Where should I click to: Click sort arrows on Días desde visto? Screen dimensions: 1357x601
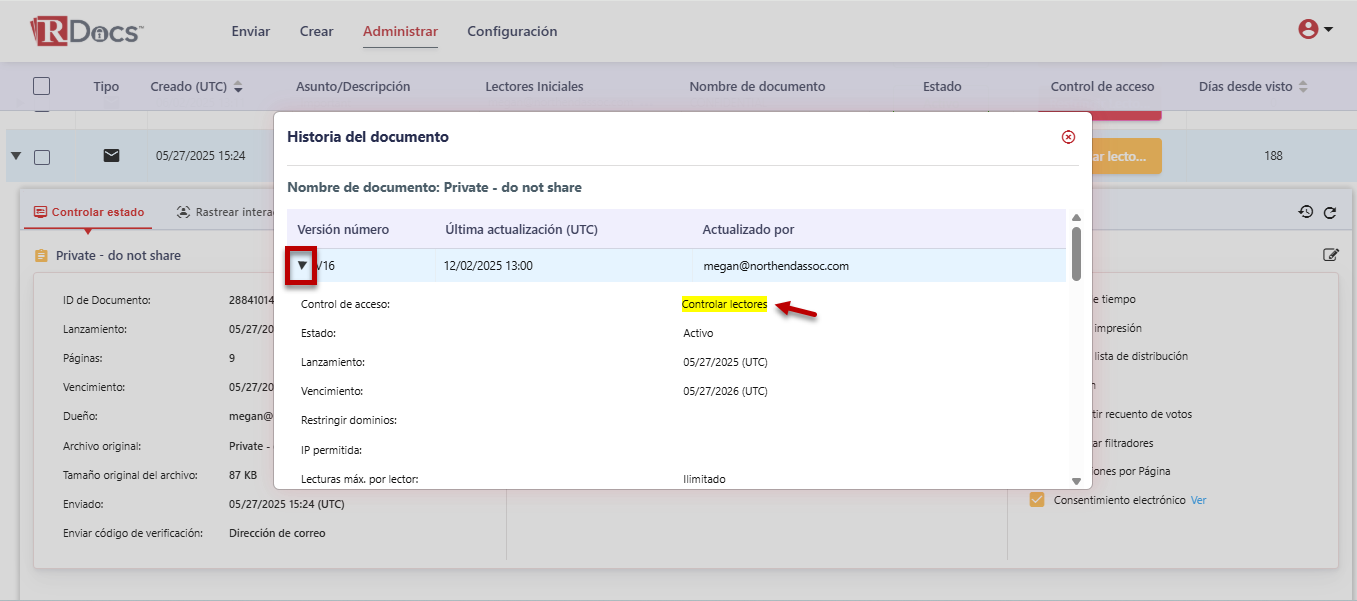[1303, 87]
